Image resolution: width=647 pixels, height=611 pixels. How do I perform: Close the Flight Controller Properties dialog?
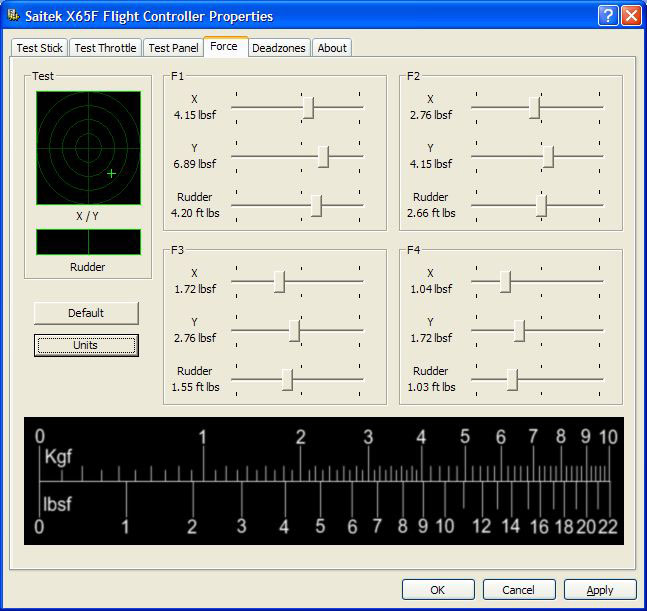(631, 16)
